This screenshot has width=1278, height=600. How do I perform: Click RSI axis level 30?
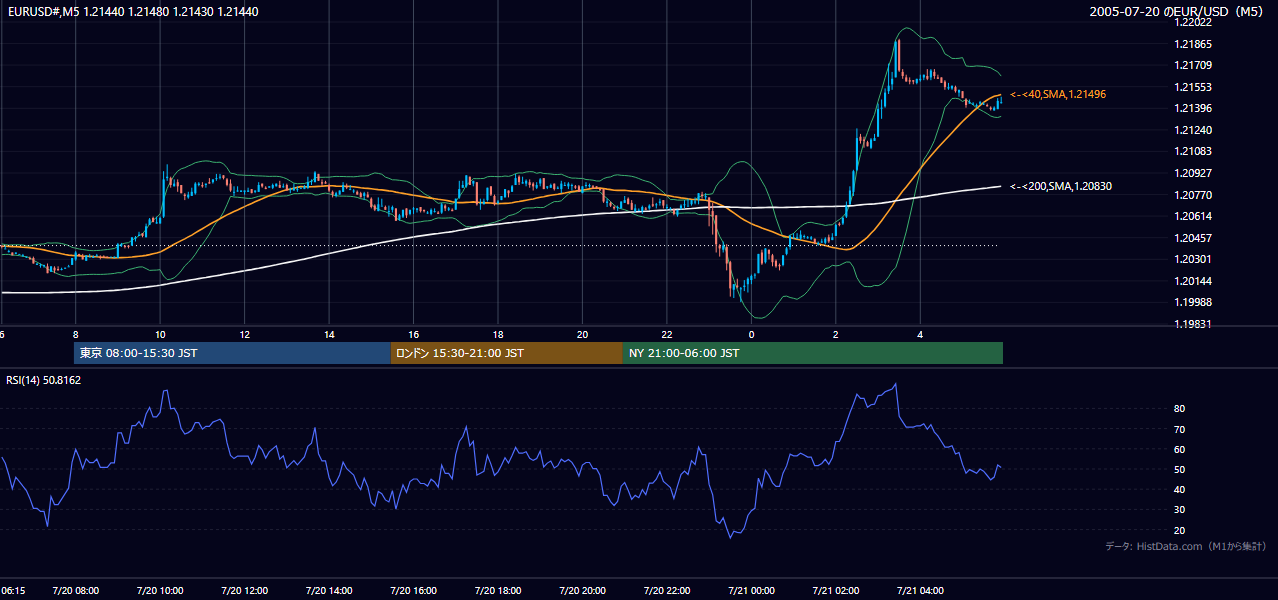point(1180,510)
